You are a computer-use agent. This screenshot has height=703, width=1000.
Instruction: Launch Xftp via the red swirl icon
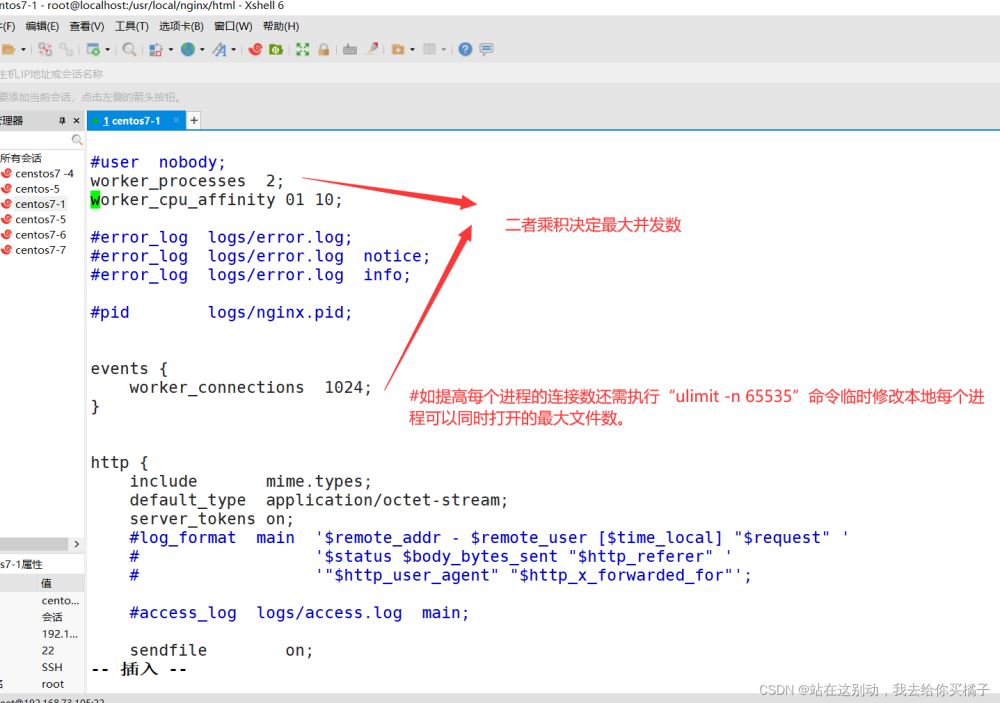tap(255, 49)
